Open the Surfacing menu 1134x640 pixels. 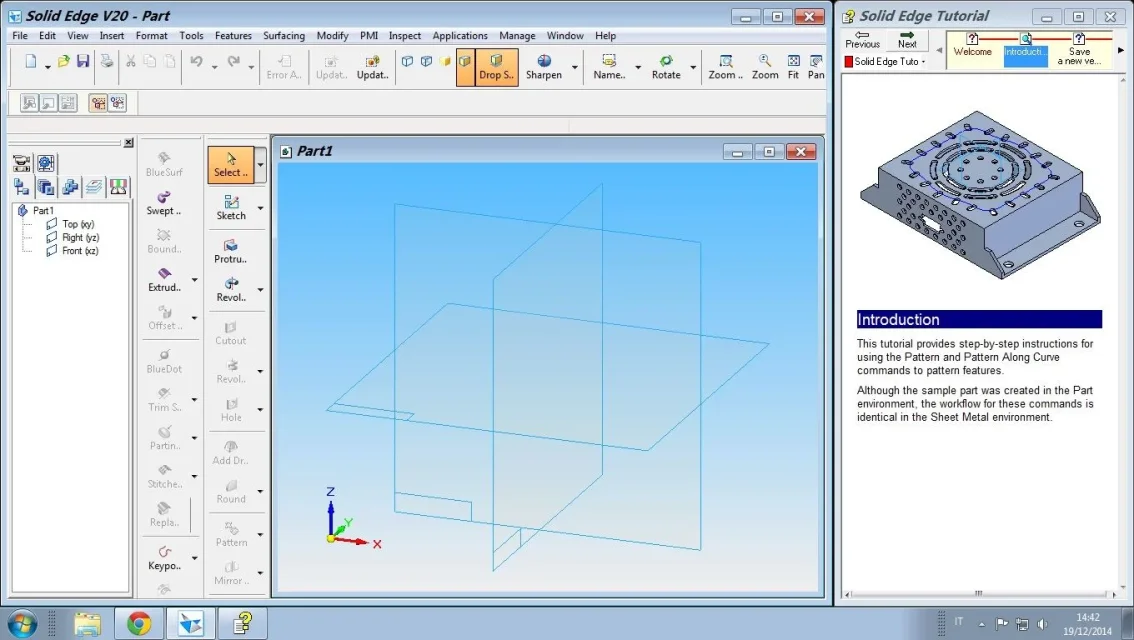tap(284, 35)
